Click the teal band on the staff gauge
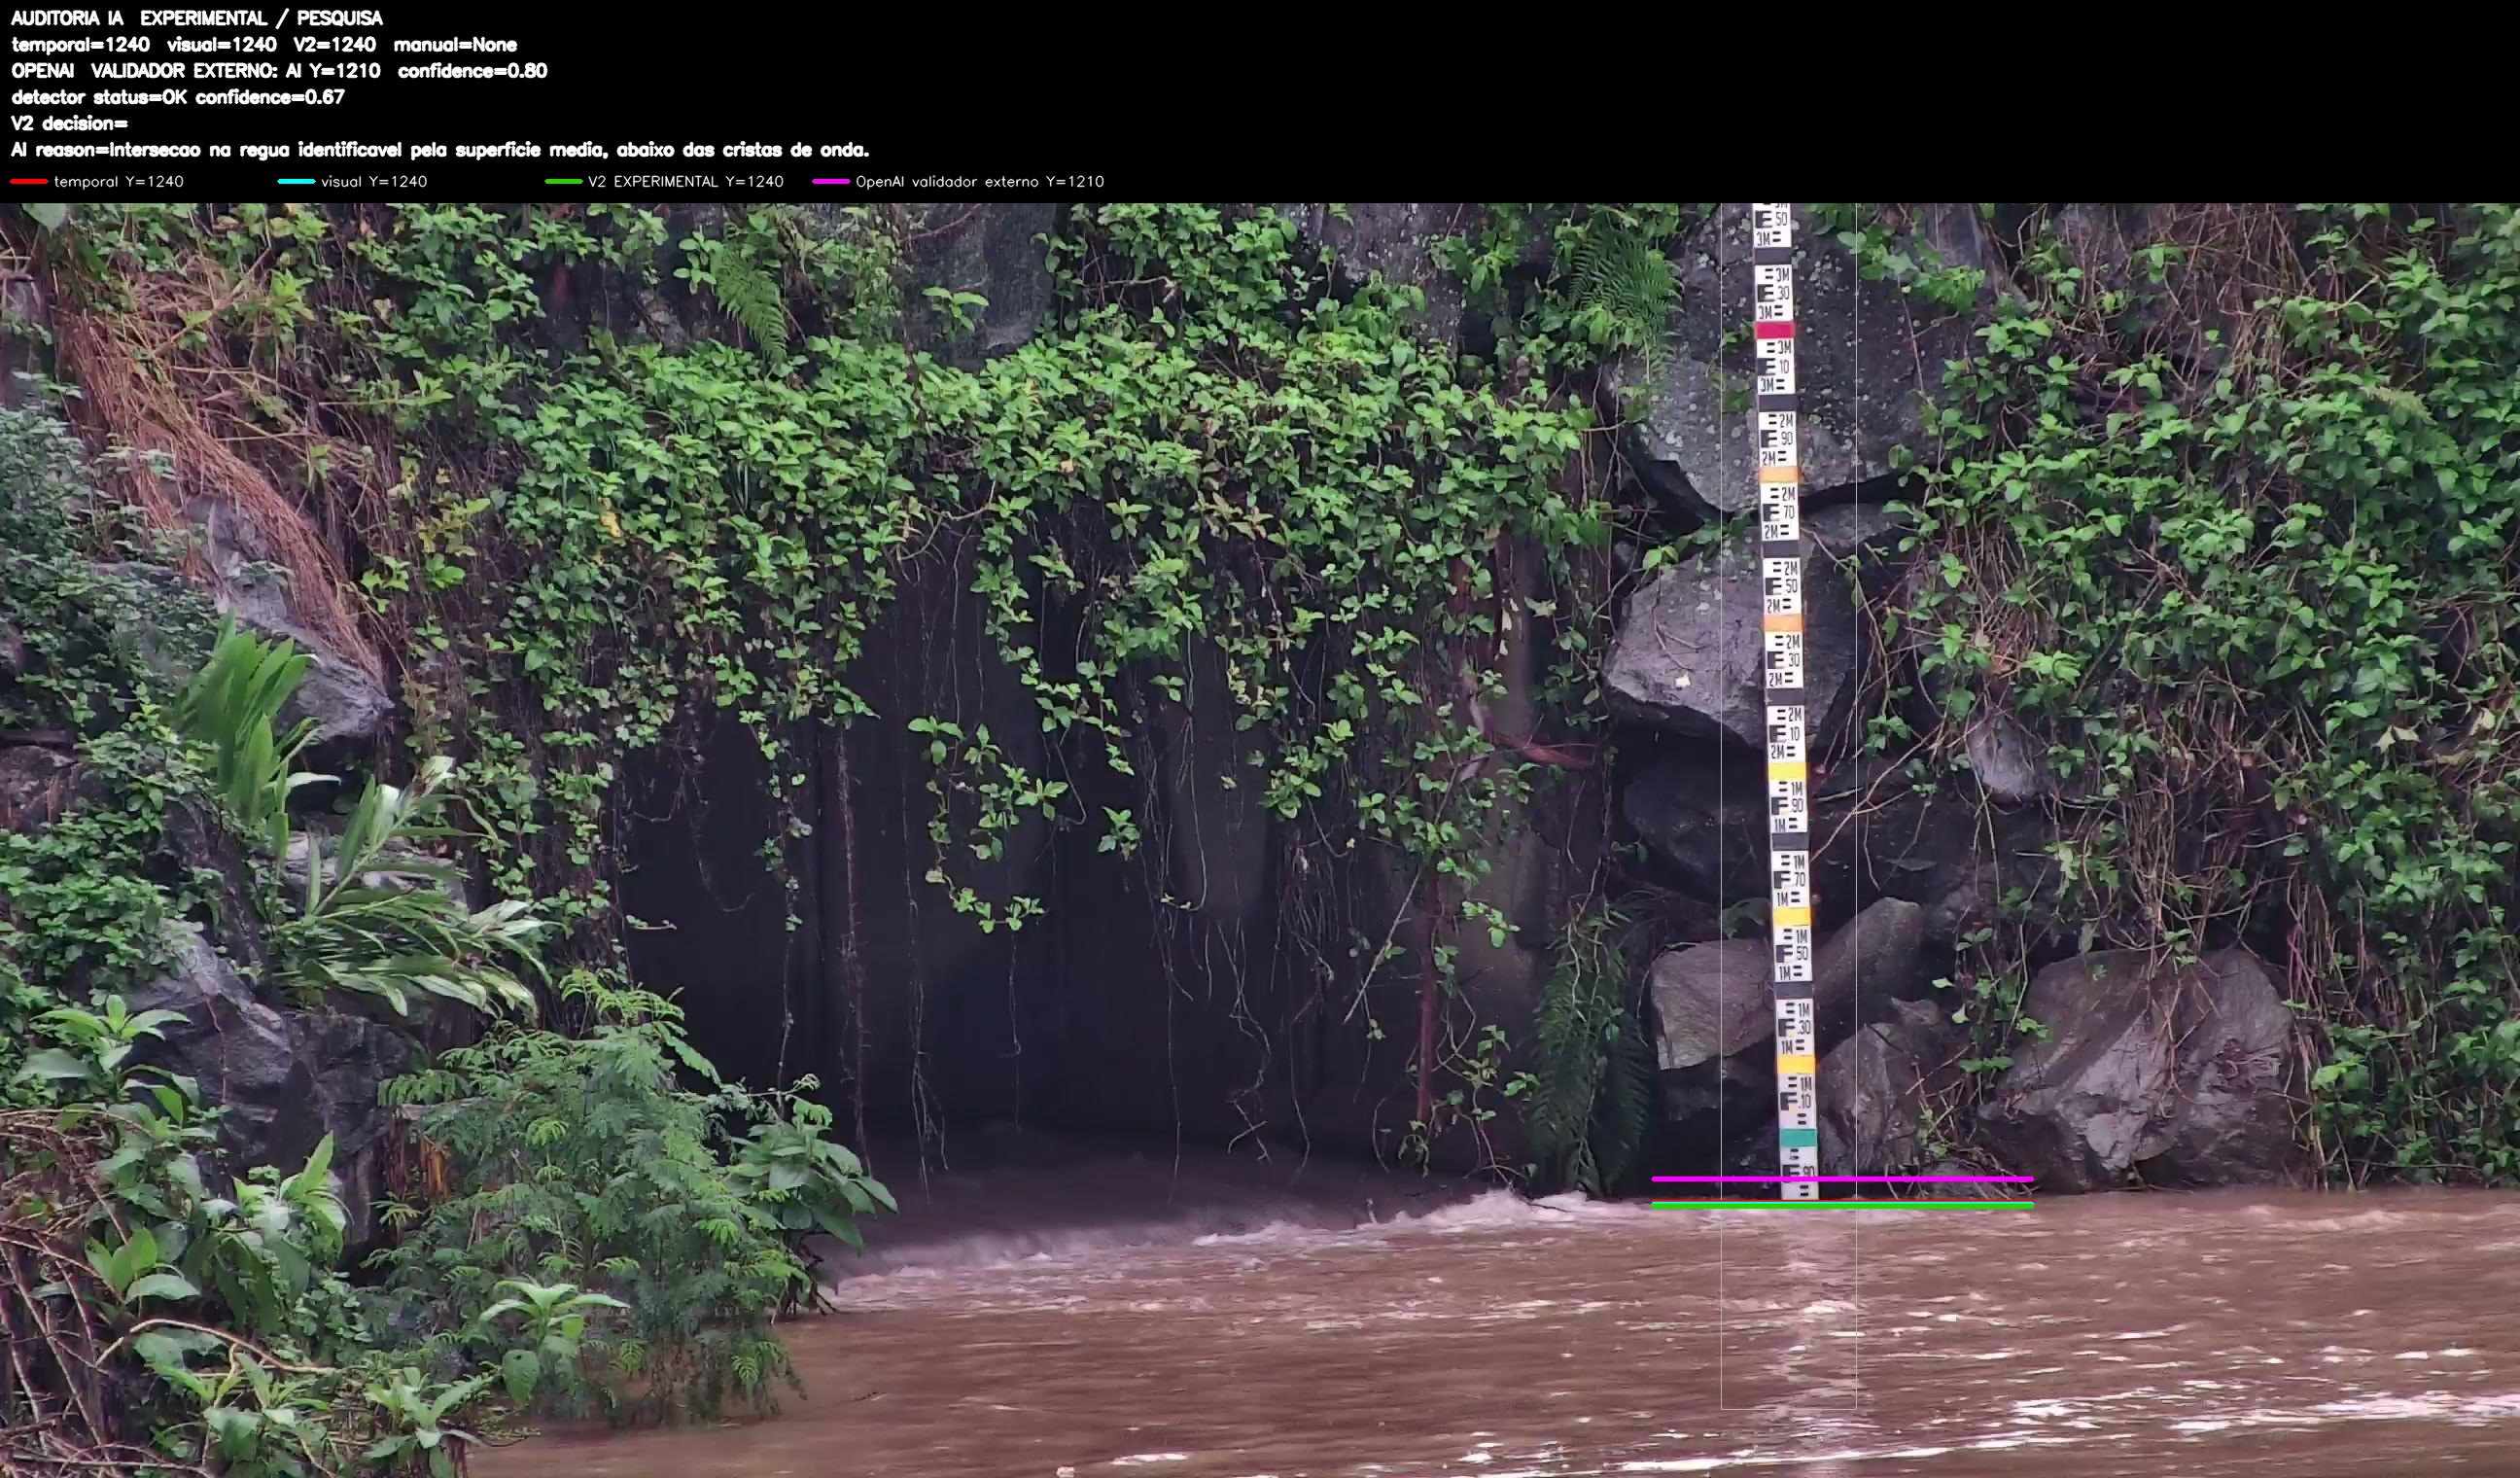The height and width of the screenshot is (1478, 2520). 1798,1138
